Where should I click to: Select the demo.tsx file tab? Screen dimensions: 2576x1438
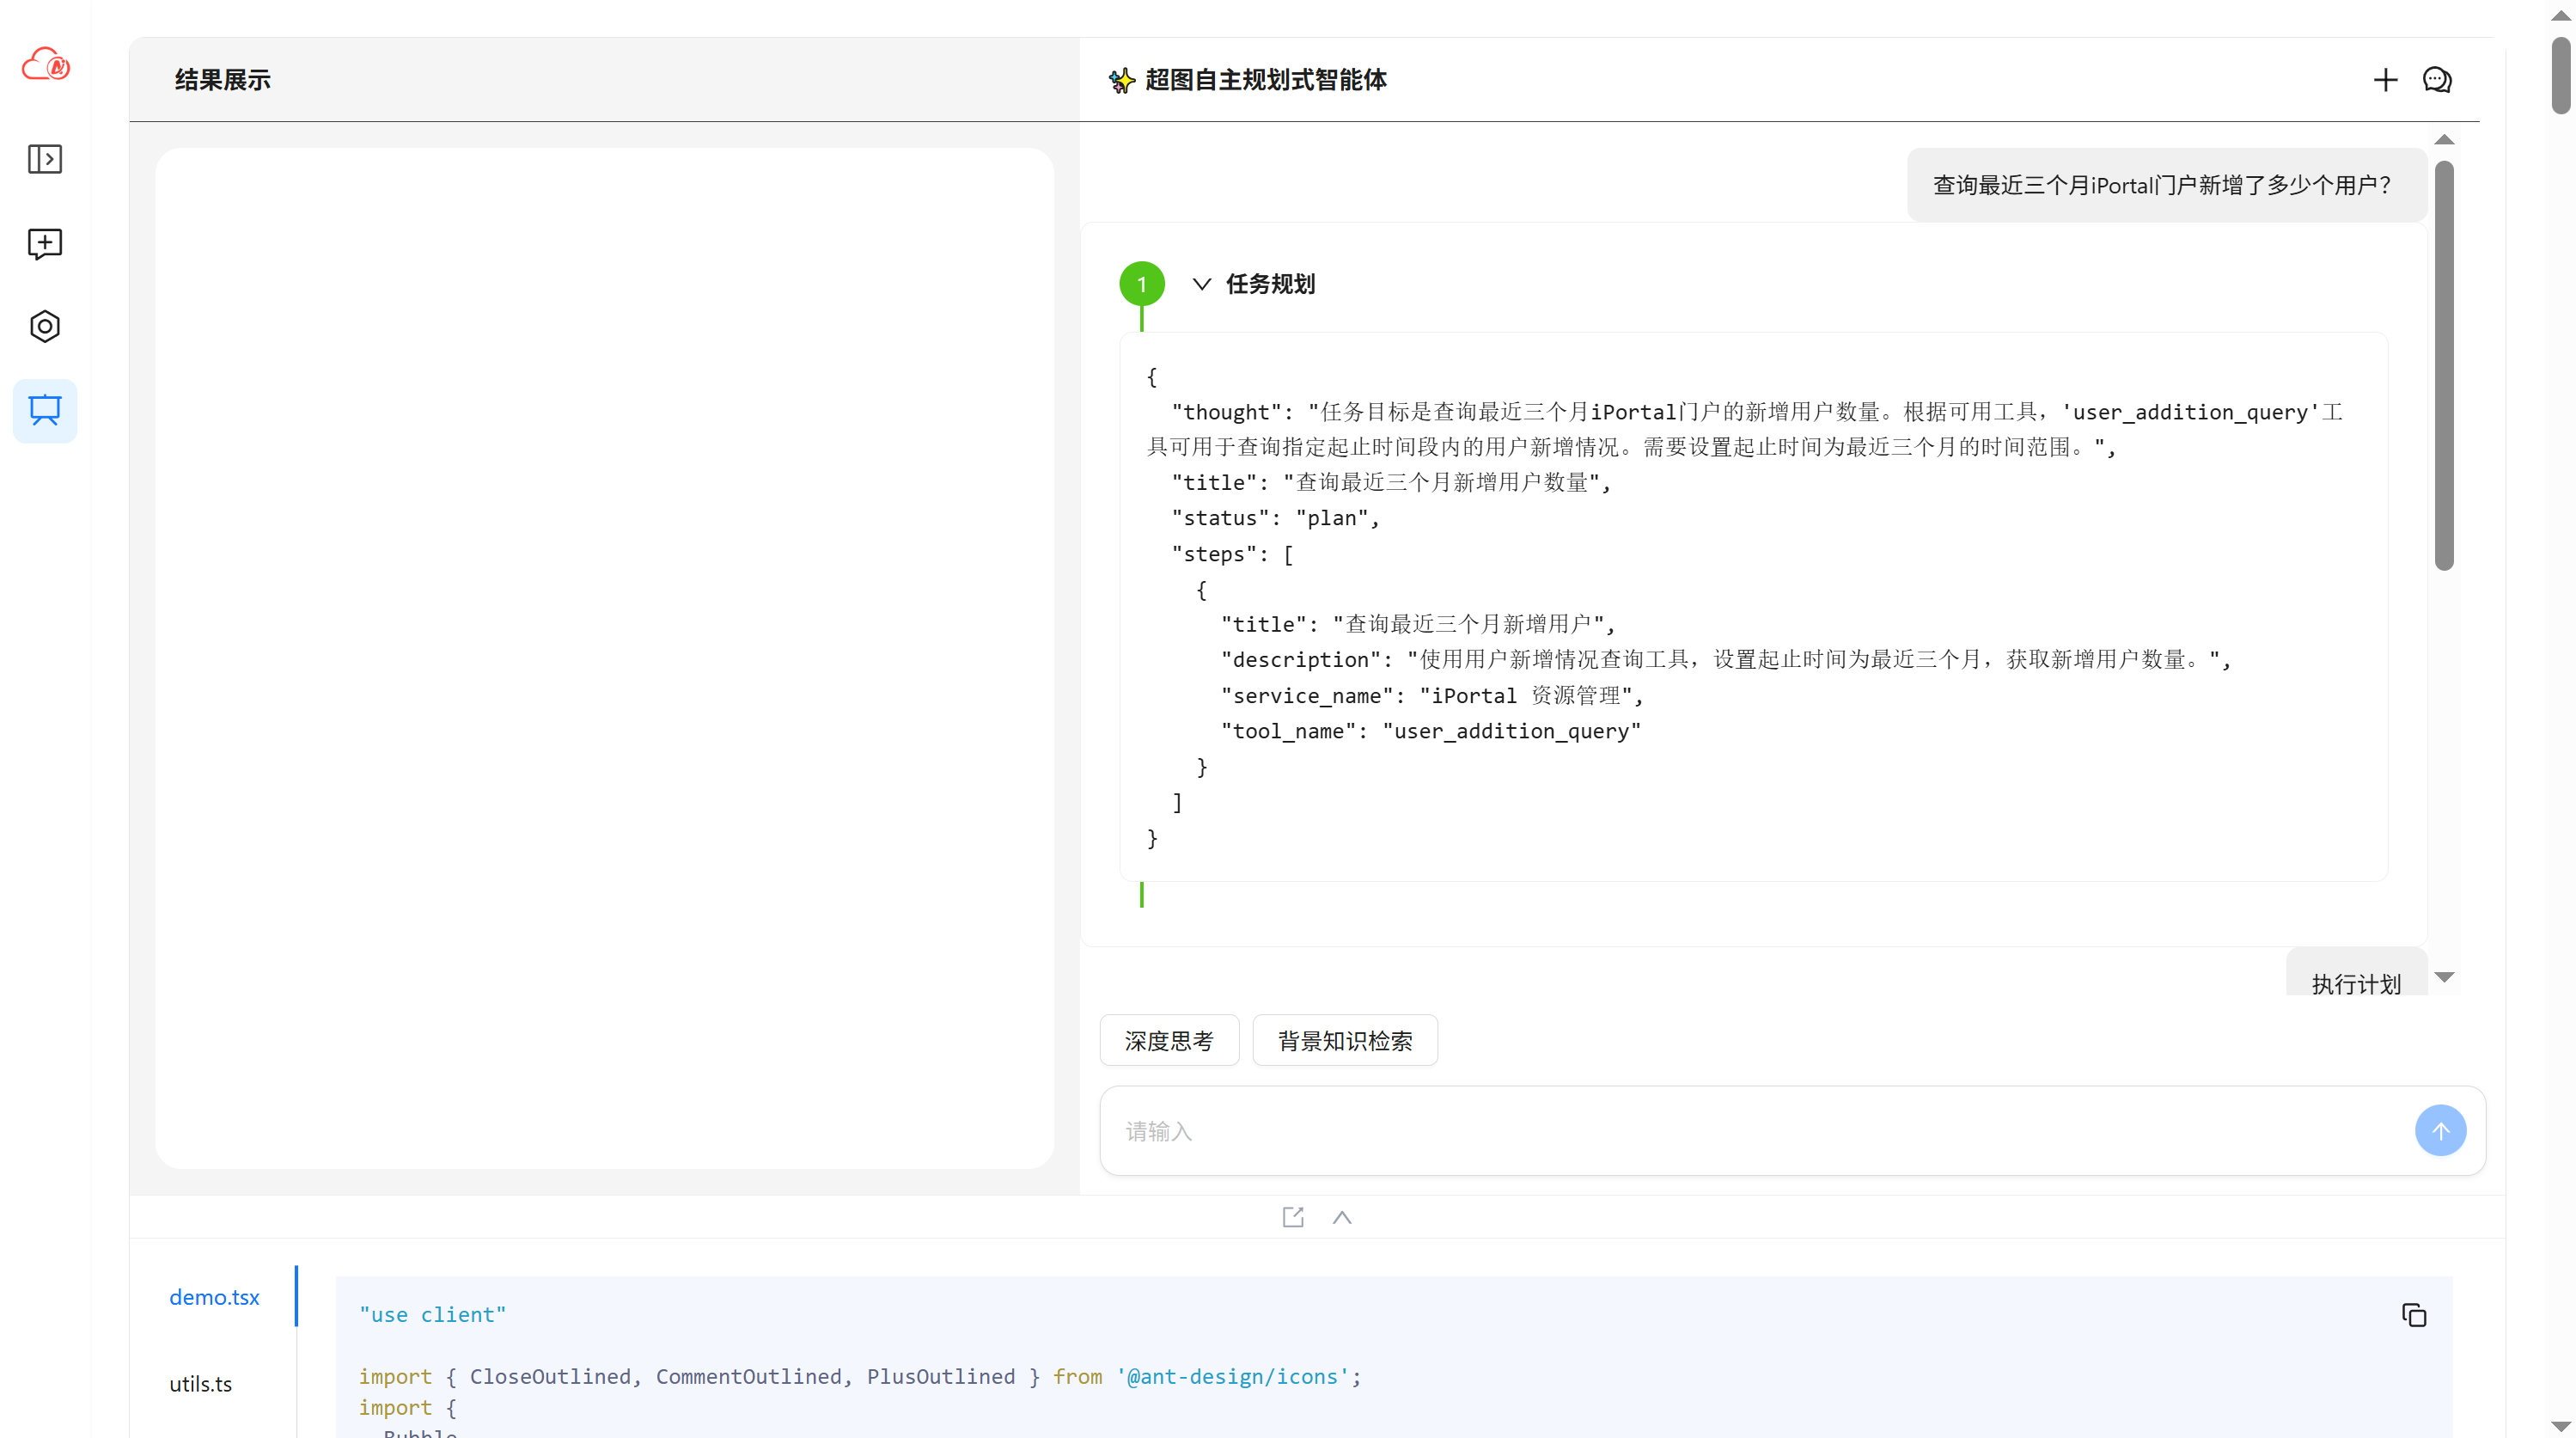tap(214, 1297)
